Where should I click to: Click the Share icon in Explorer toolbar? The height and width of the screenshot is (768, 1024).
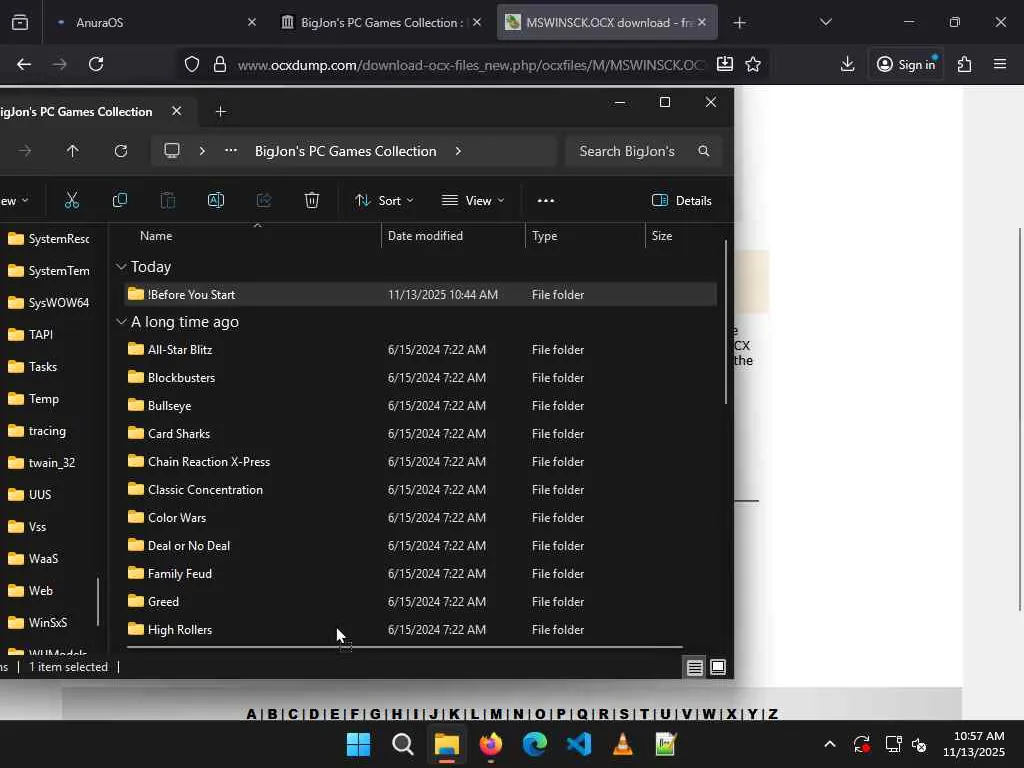click(x=264, y=200)
